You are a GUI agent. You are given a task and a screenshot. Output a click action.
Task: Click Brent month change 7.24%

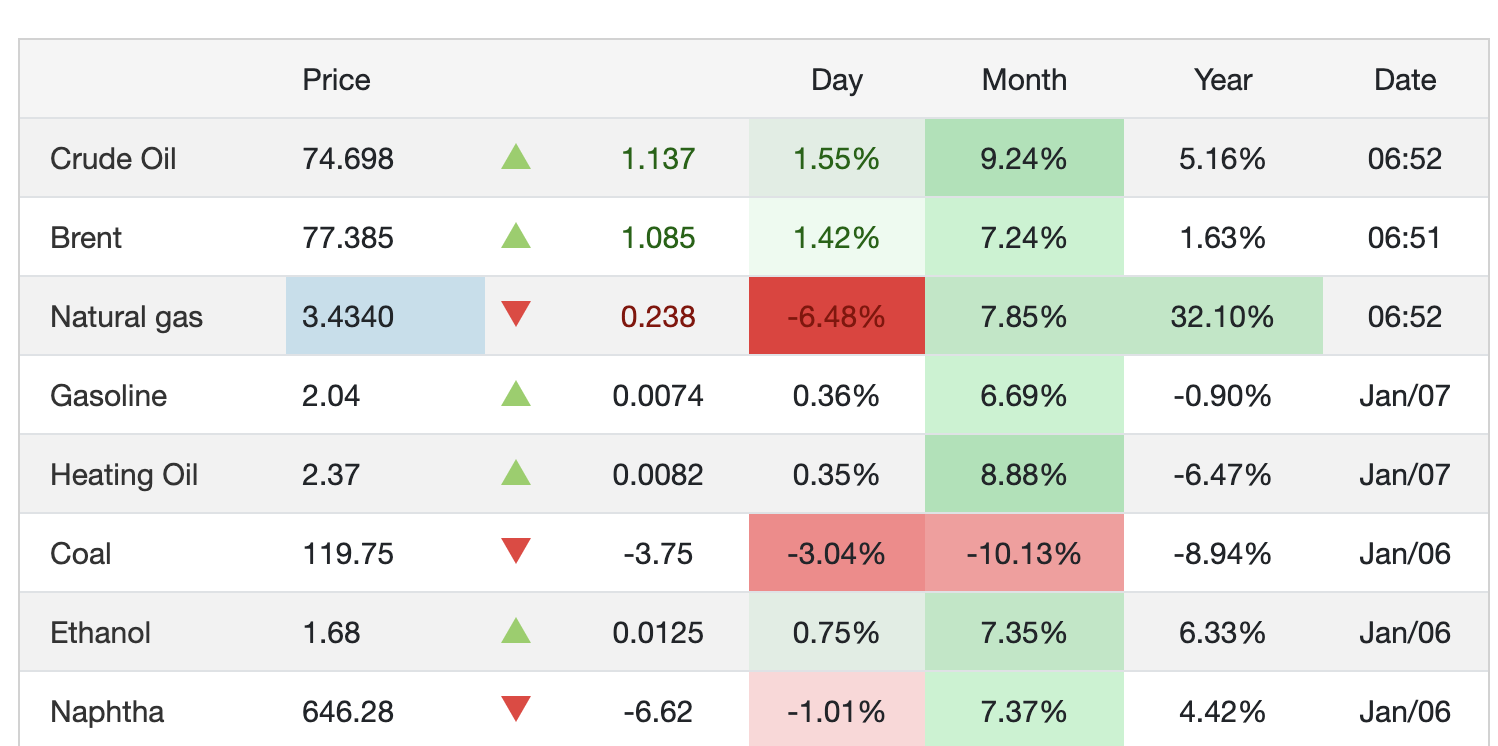tap(1024, 238)
